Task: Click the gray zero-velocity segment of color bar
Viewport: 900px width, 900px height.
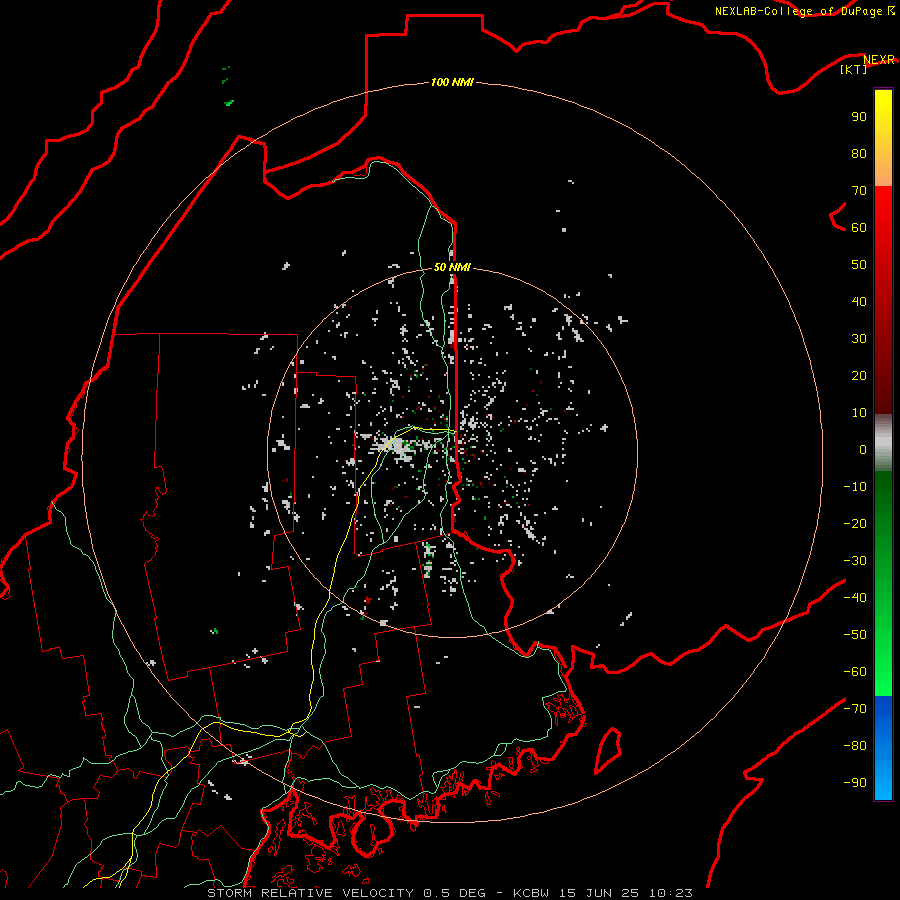Action: pos(883,443)
